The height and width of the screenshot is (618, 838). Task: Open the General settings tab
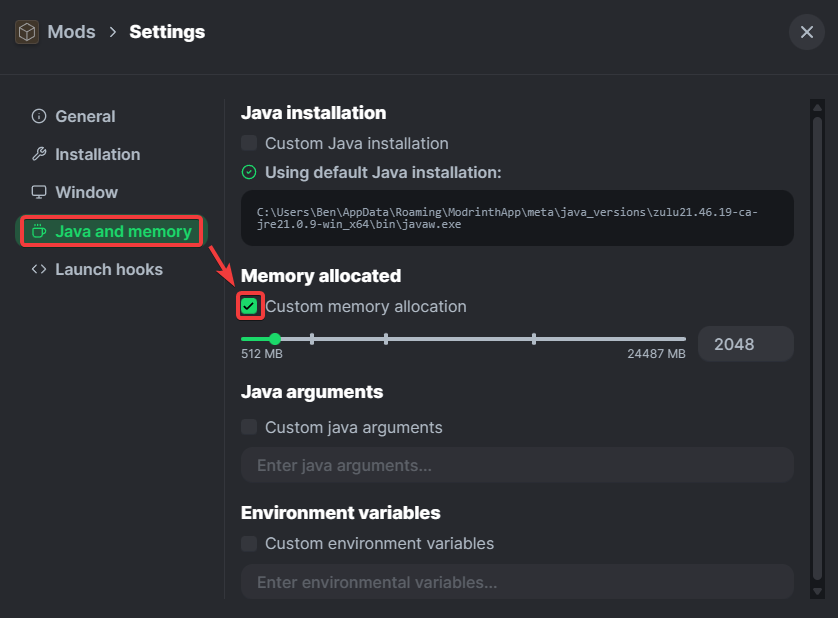85,116
